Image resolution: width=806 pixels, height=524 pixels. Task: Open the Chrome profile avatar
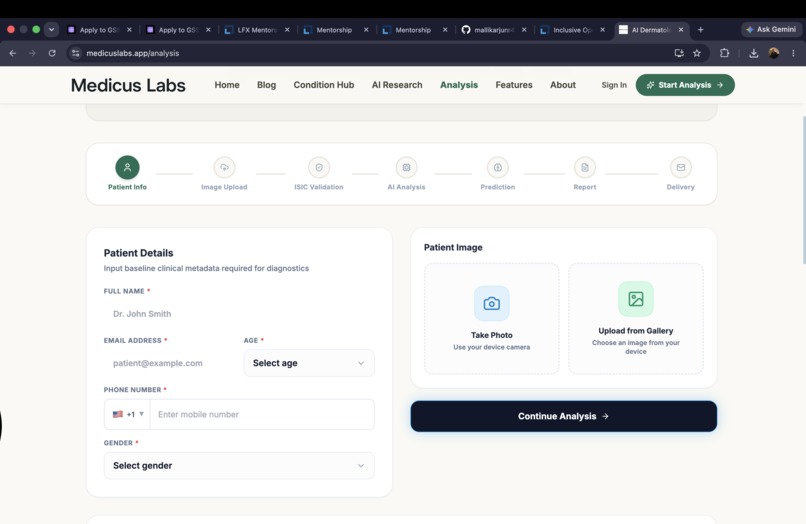[x=774, y=53]
